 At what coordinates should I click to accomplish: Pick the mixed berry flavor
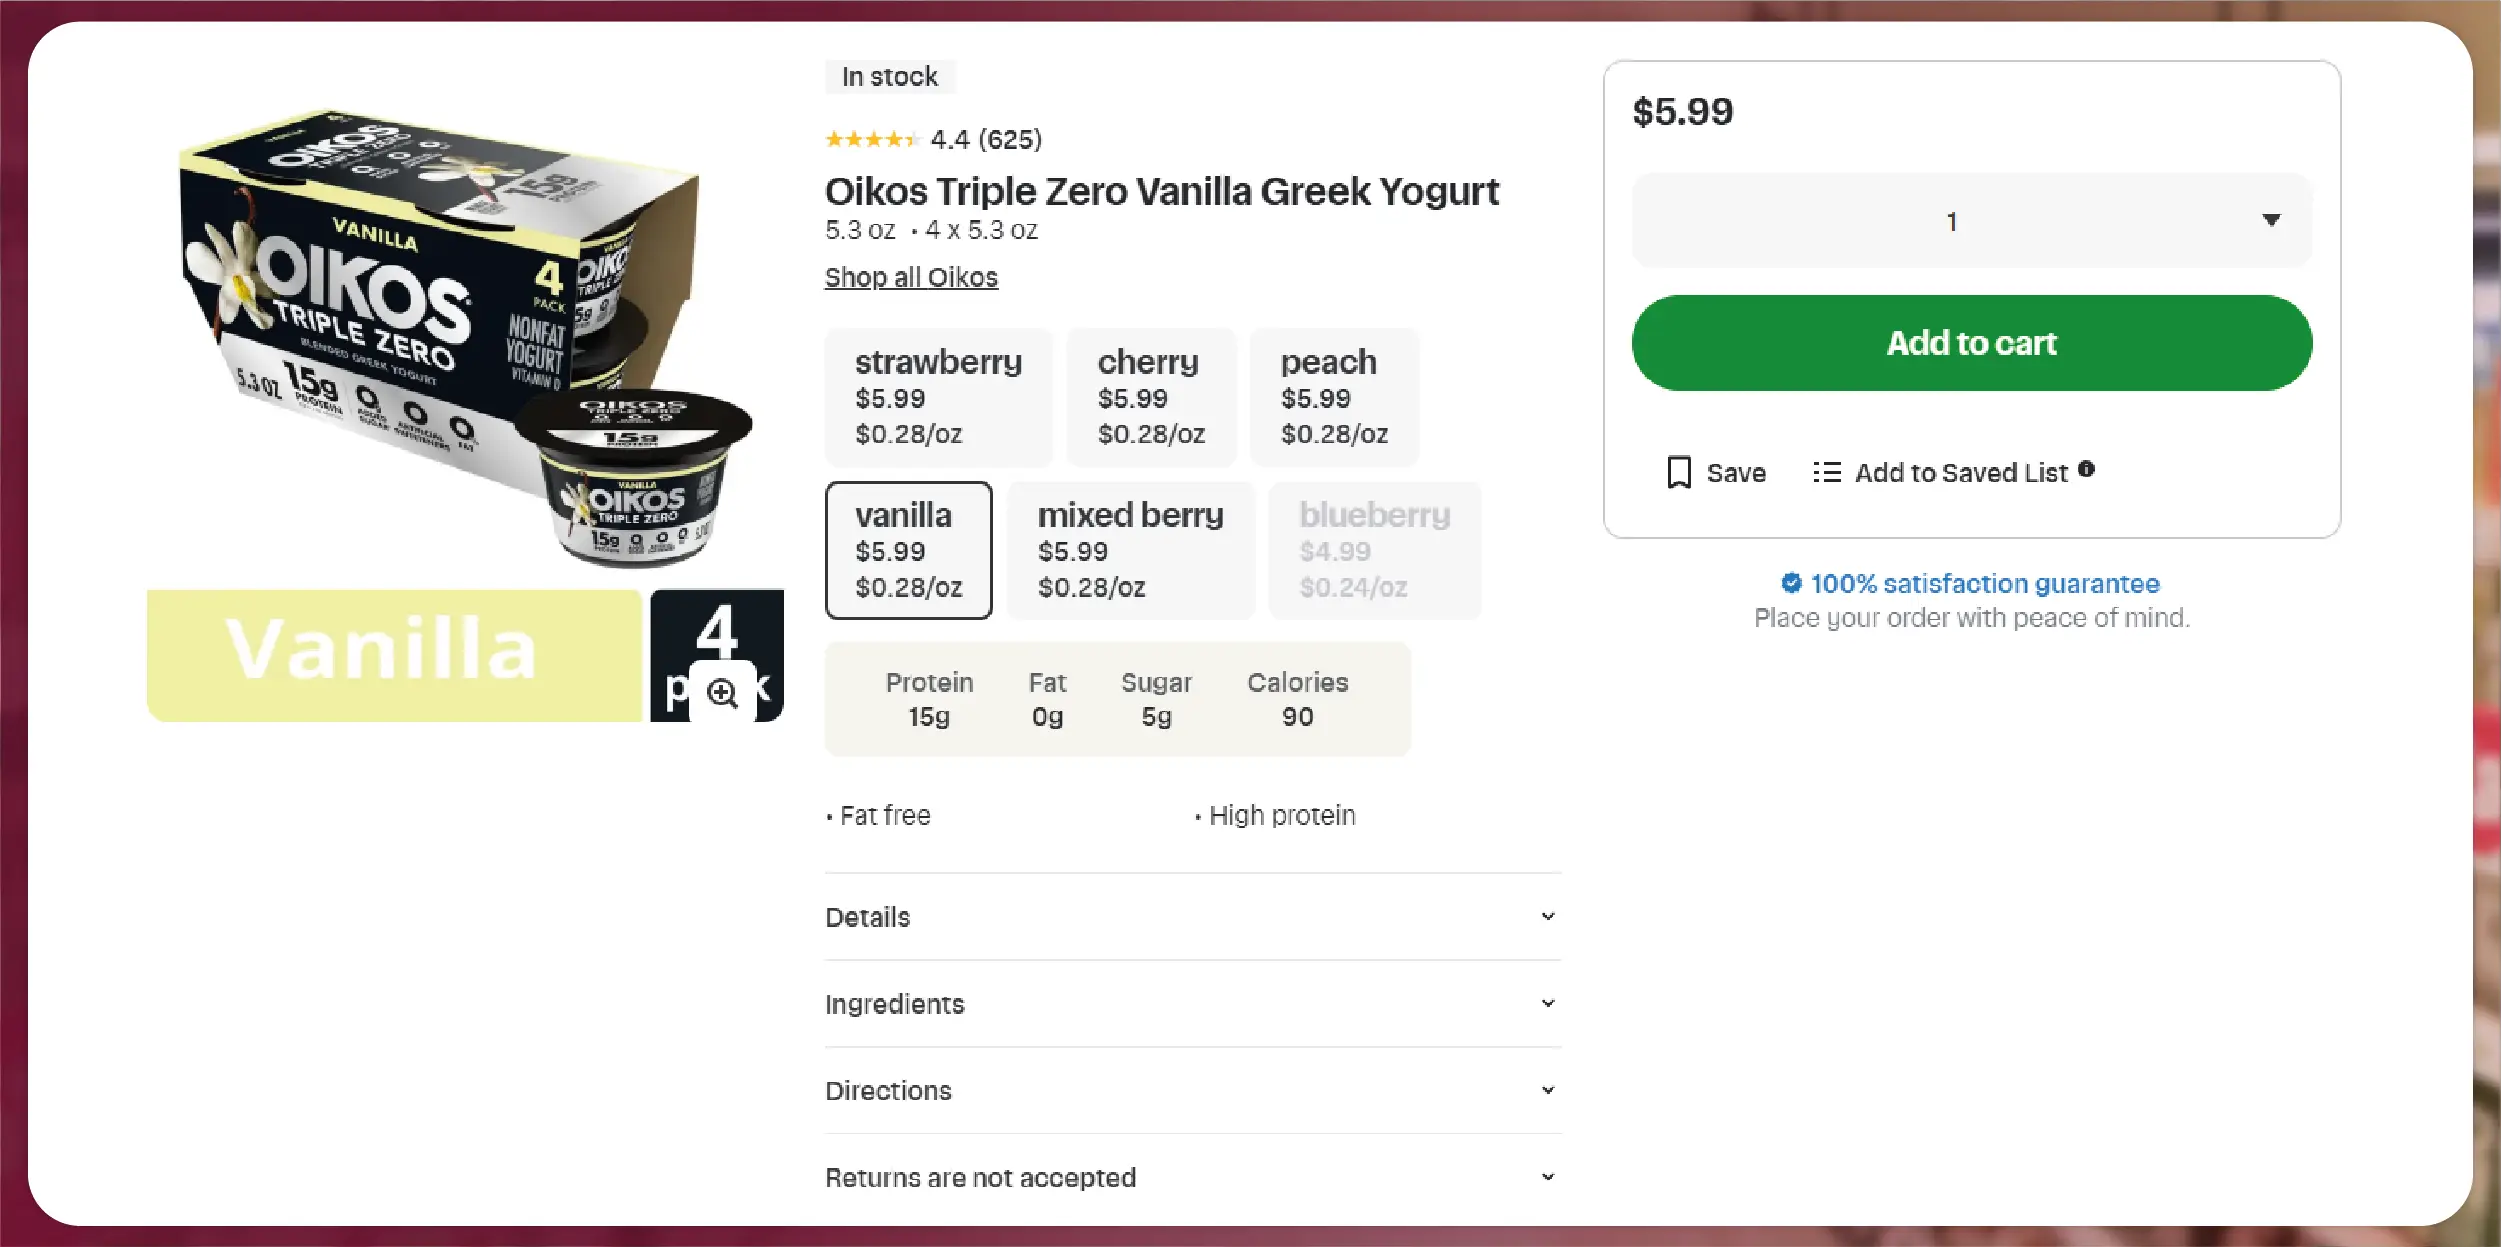pyautogui.click(x=1130, y=550)
